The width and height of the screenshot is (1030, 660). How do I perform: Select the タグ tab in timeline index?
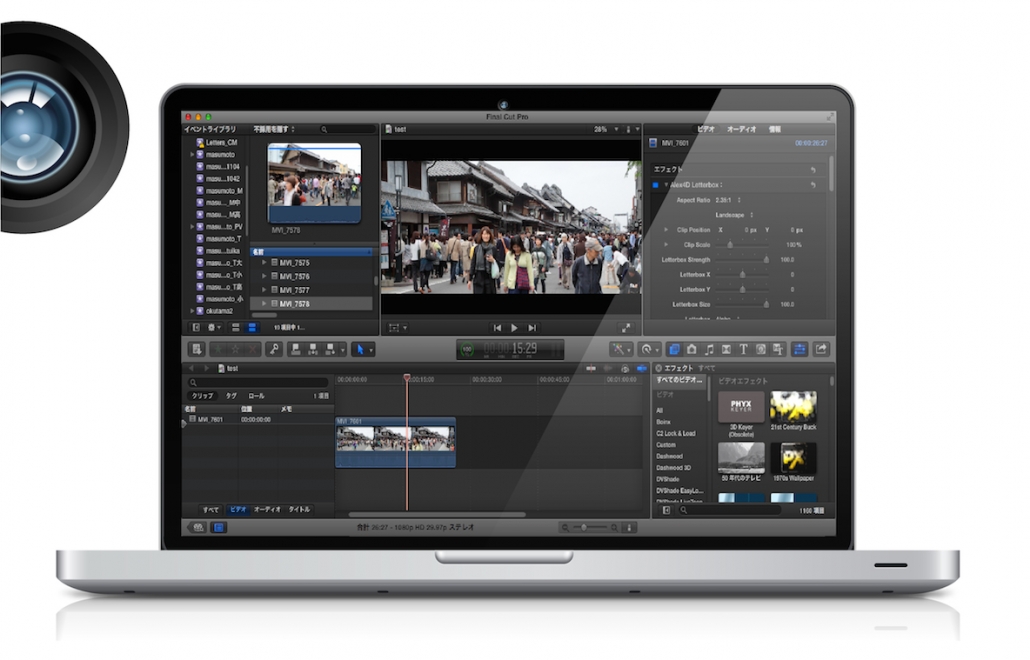[231, 396]
